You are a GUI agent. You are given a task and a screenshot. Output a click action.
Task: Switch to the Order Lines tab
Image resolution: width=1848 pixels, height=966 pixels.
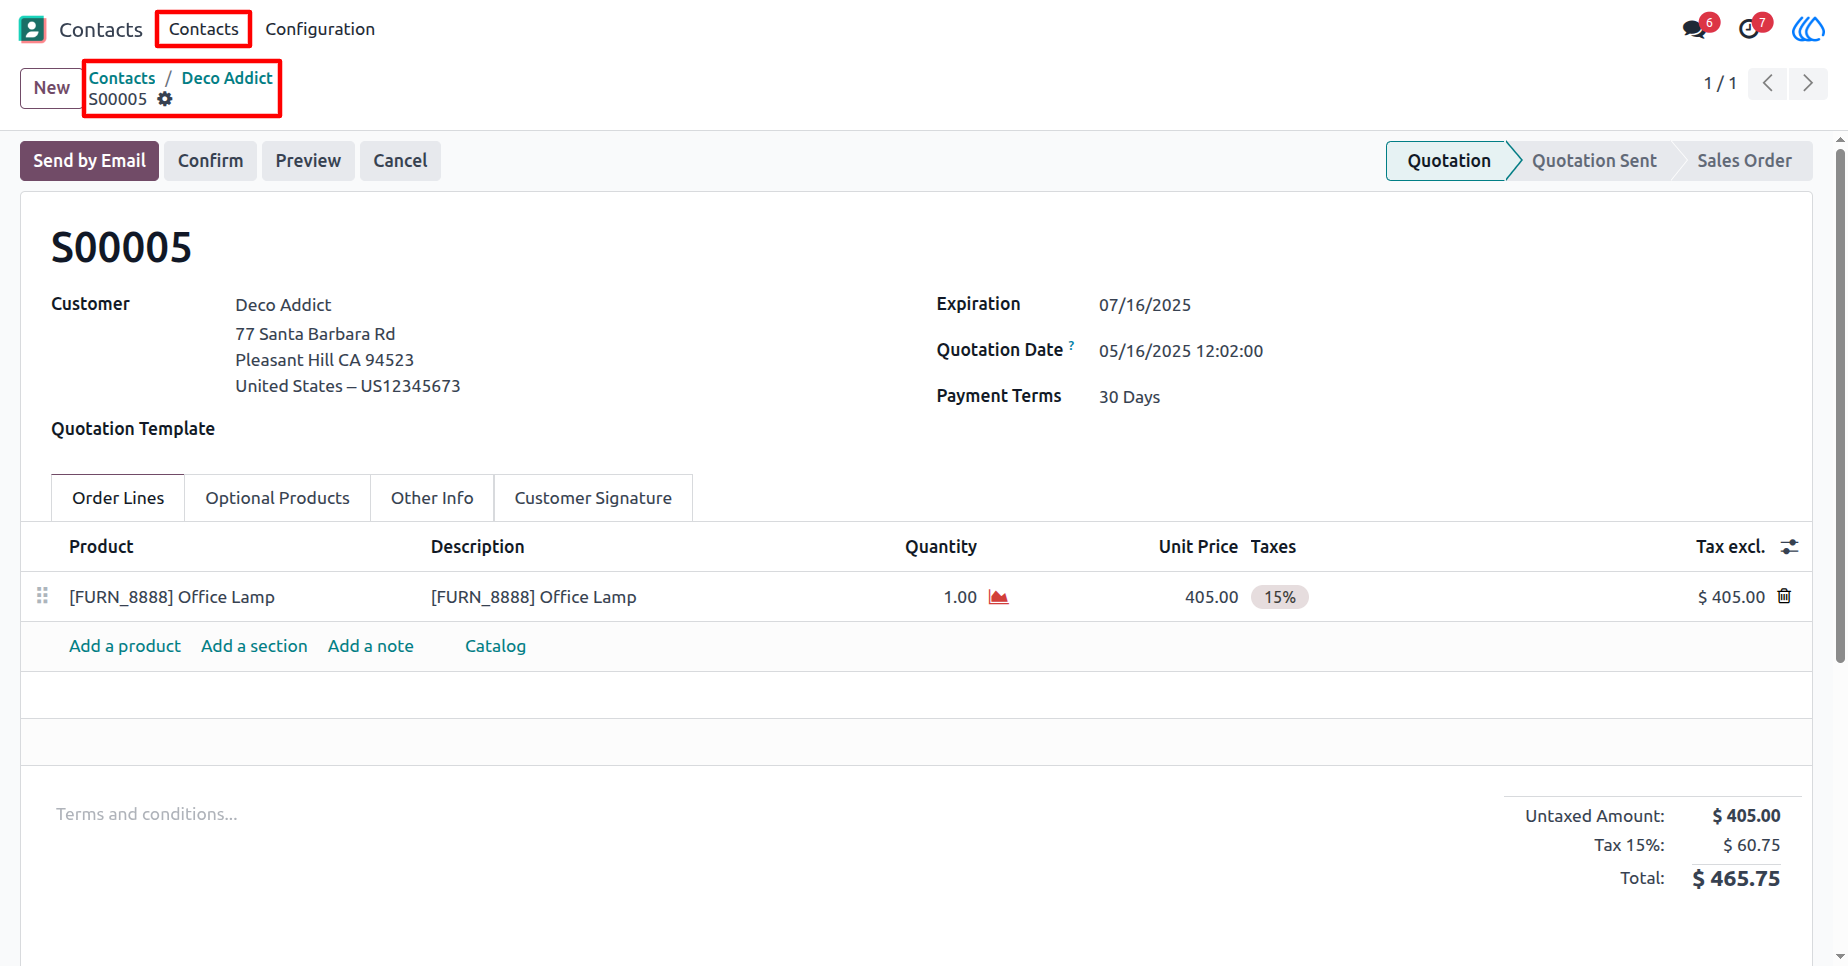pos(118,498)
